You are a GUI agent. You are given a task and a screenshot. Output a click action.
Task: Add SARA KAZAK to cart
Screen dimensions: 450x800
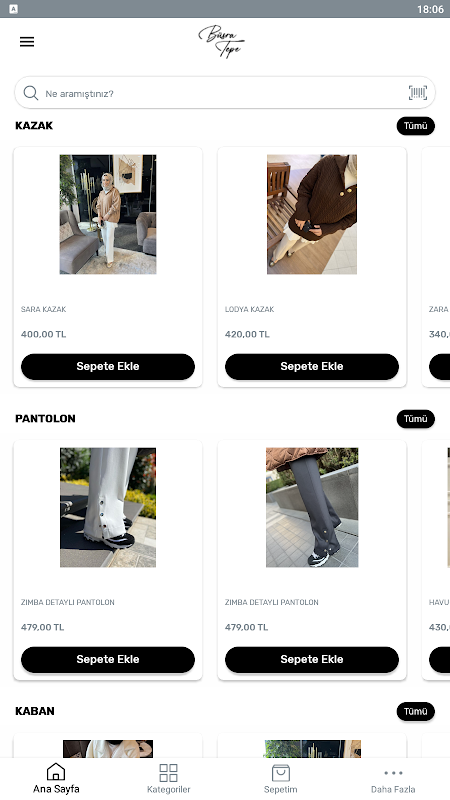108,366
